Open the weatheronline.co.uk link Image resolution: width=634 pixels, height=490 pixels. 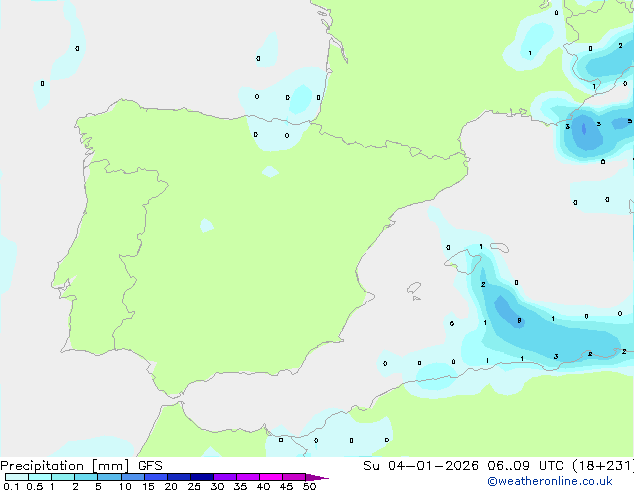pos(550,481)
